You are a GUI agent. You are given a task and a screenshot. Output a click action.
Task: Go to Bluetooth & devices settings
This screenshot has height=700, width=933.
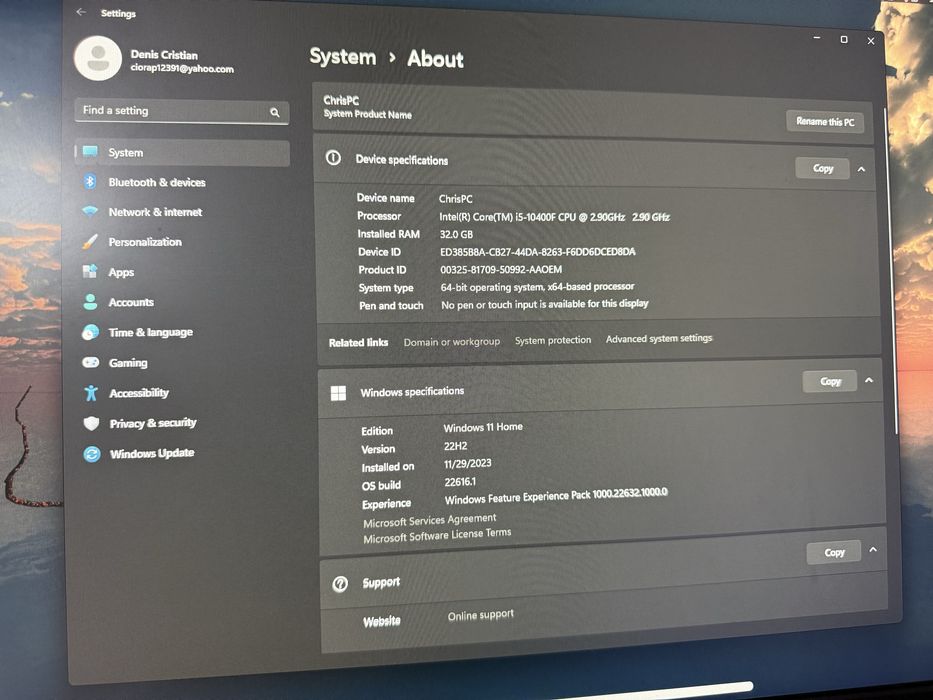(156, 182)
